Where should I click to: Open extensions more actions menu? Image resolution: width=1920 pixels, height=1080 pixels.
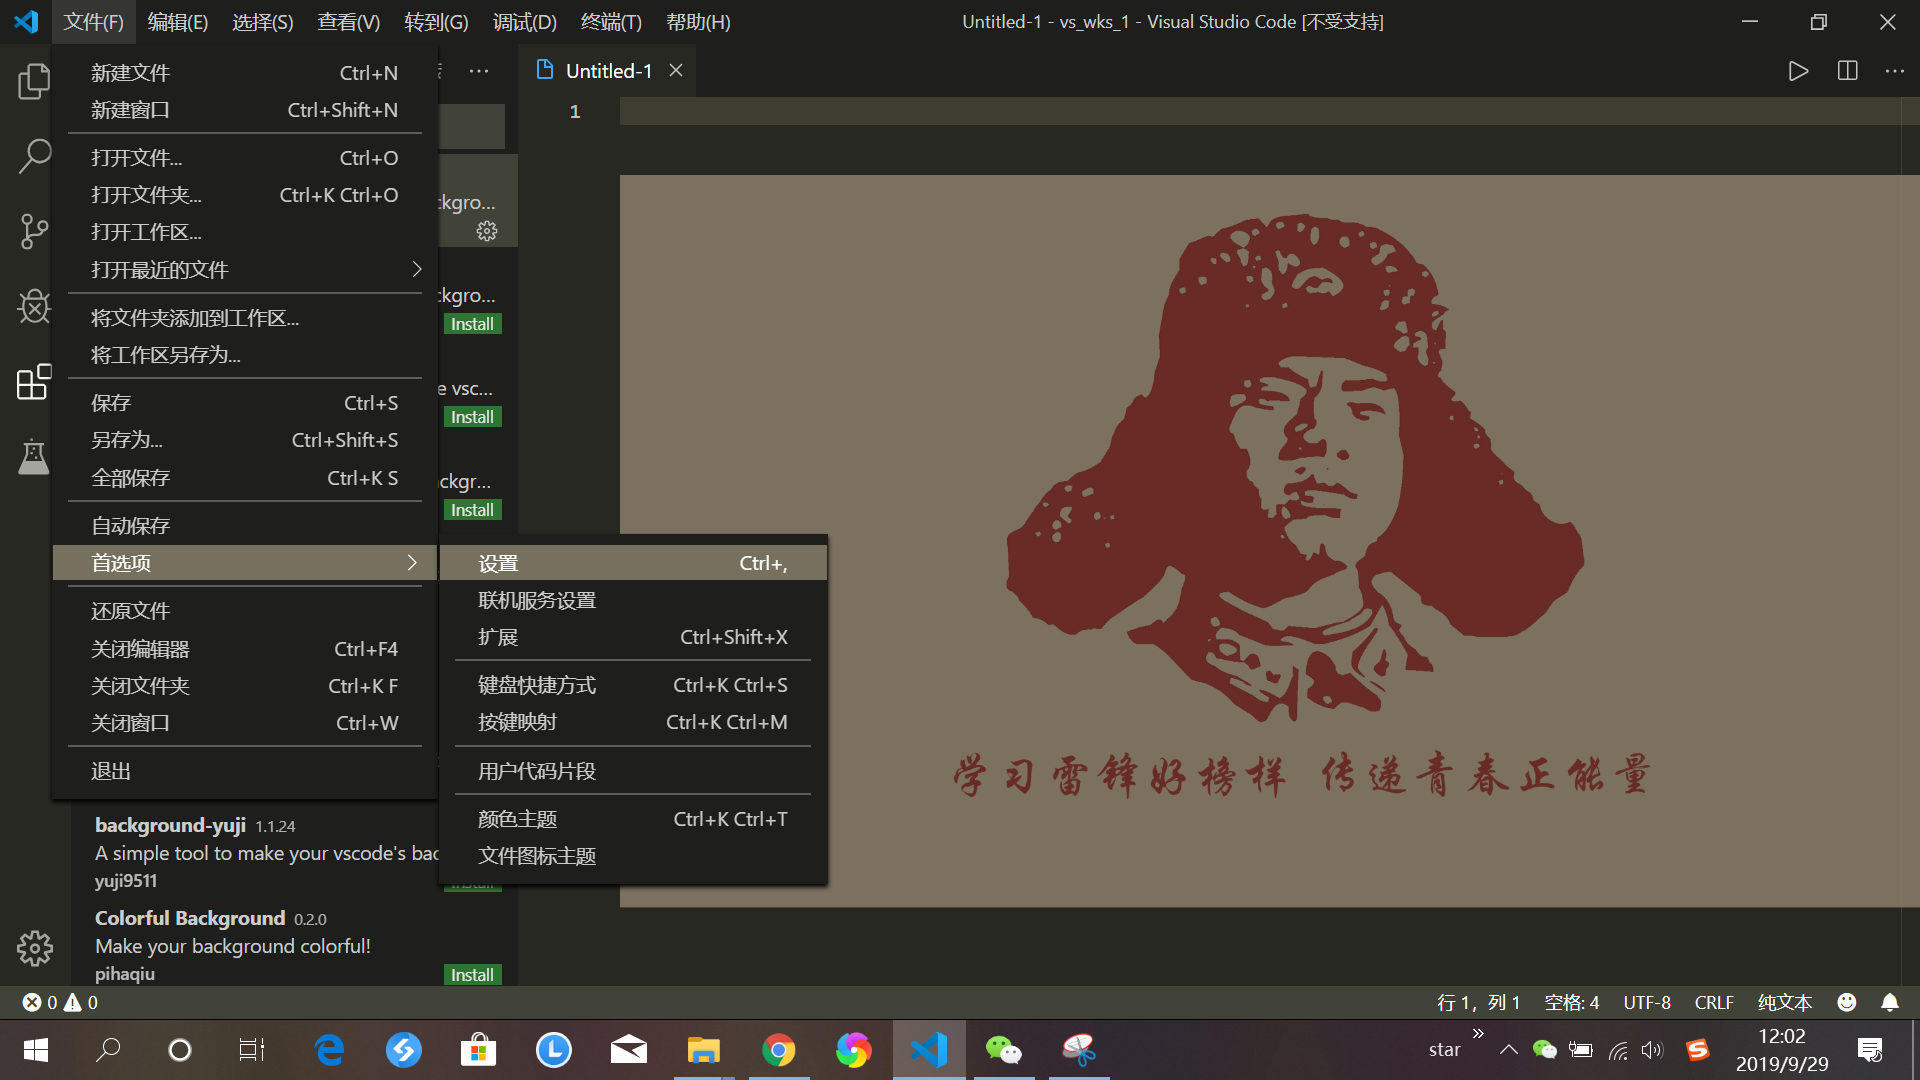[x=479, y=71]
